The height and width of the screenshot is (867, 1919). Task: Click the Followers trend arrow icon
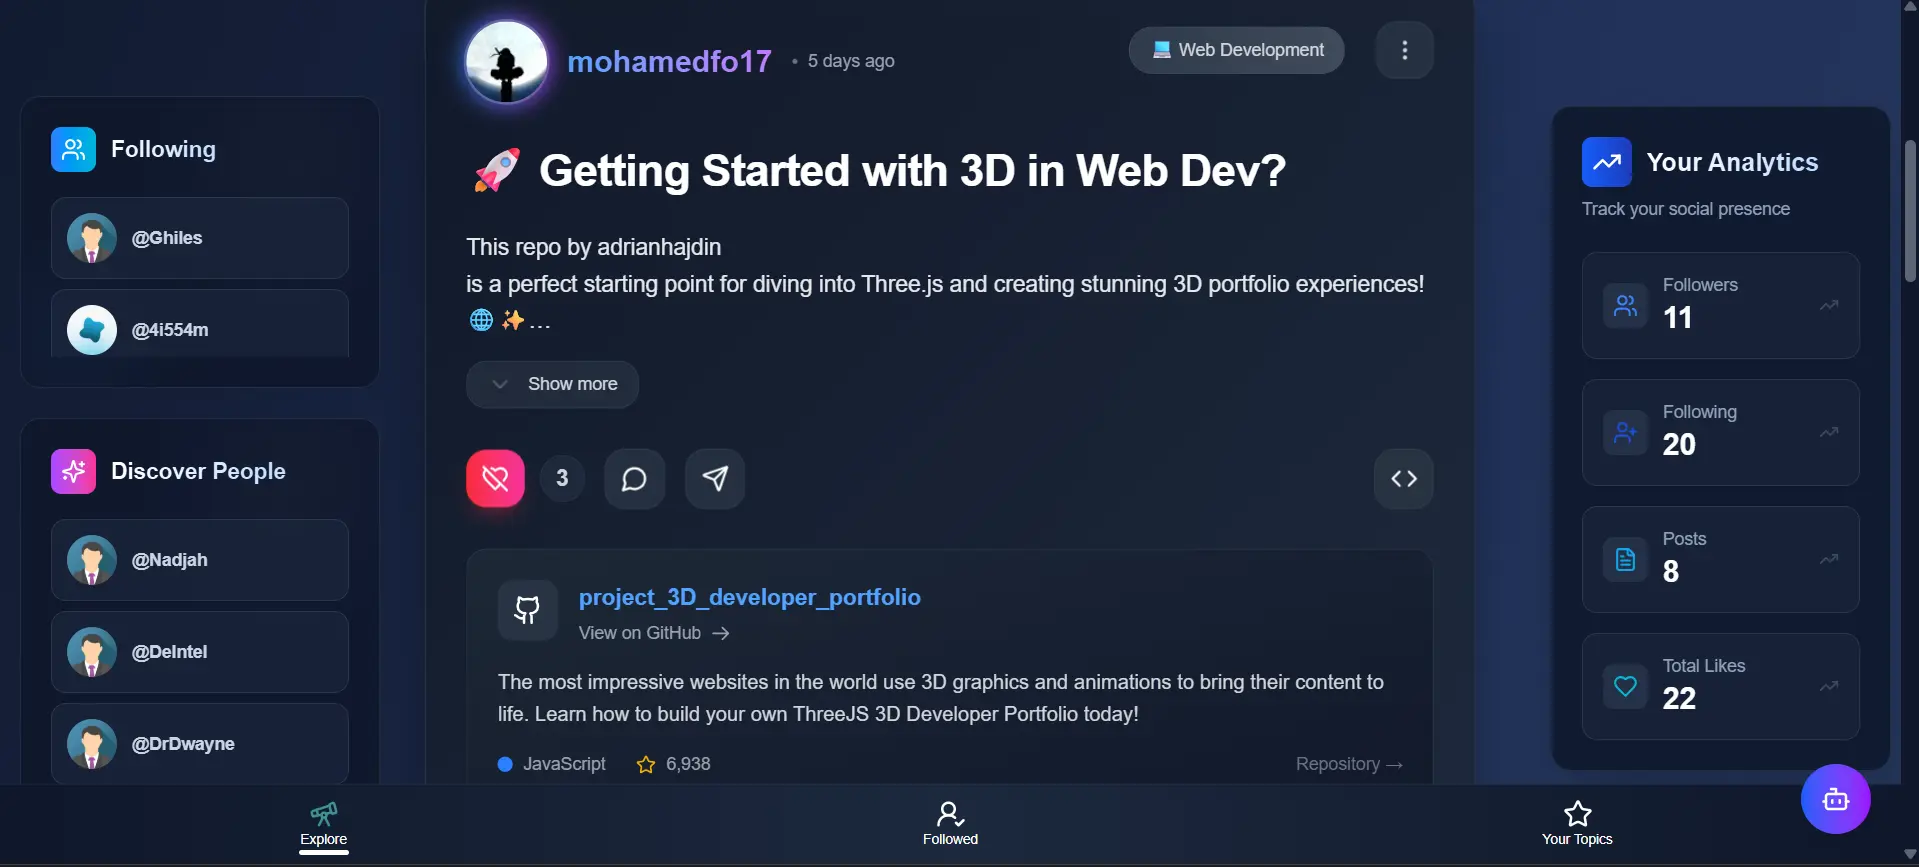coord(1829,305)
